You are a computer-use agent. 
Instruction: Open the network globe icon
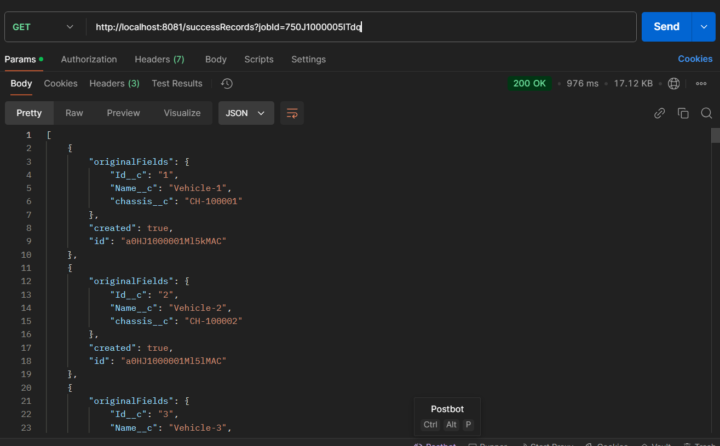point(674,84)
